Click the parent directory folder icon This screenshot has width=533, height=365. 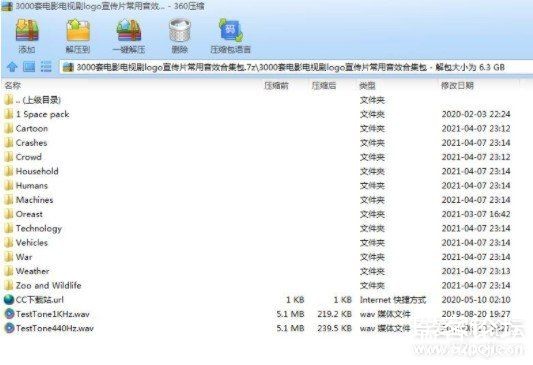9,100
